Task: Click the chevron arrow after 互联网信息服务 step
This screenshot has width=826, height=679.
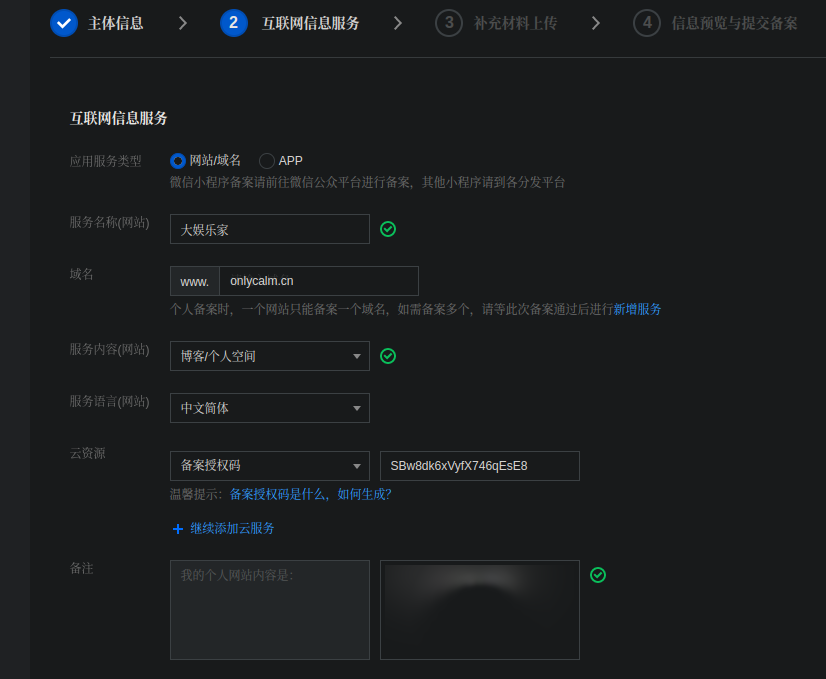Action: pyautogui.click(x=398, y=23)
